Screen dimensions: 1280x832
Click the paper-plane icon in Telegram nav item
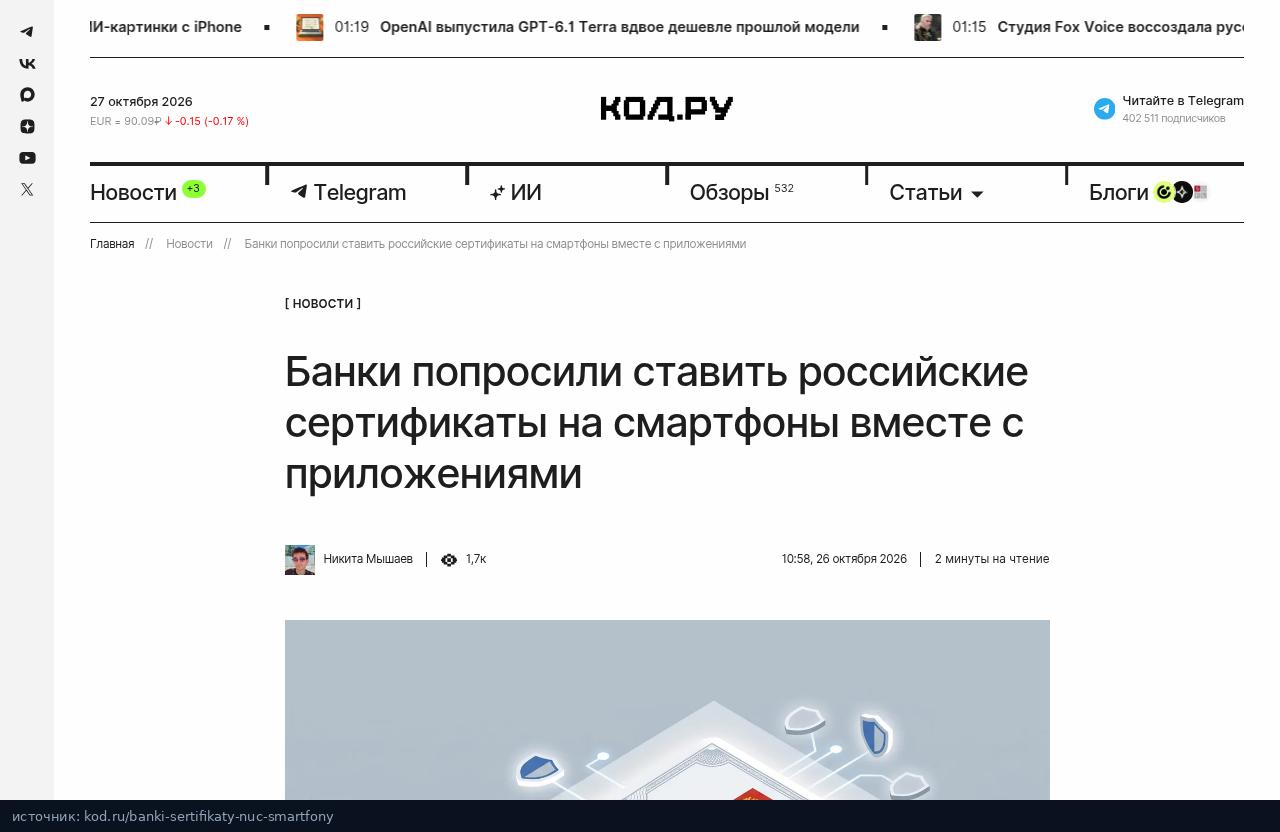[x=298, y=192]
